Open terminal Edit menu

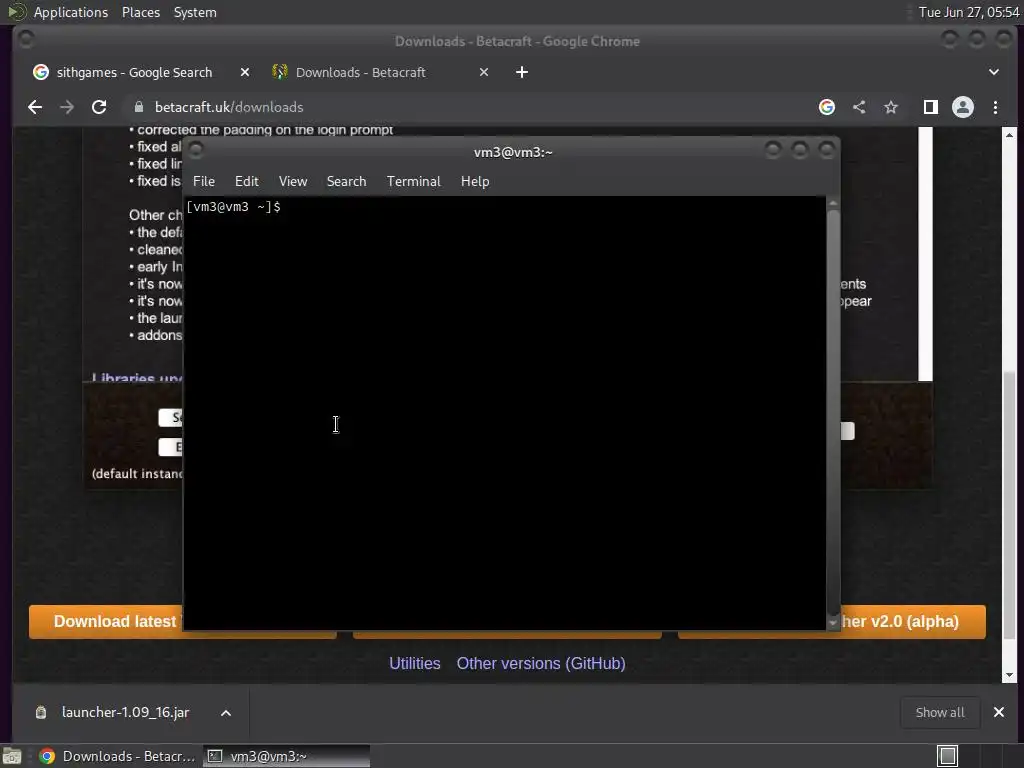pyautogui.click(x=247, y=182)
